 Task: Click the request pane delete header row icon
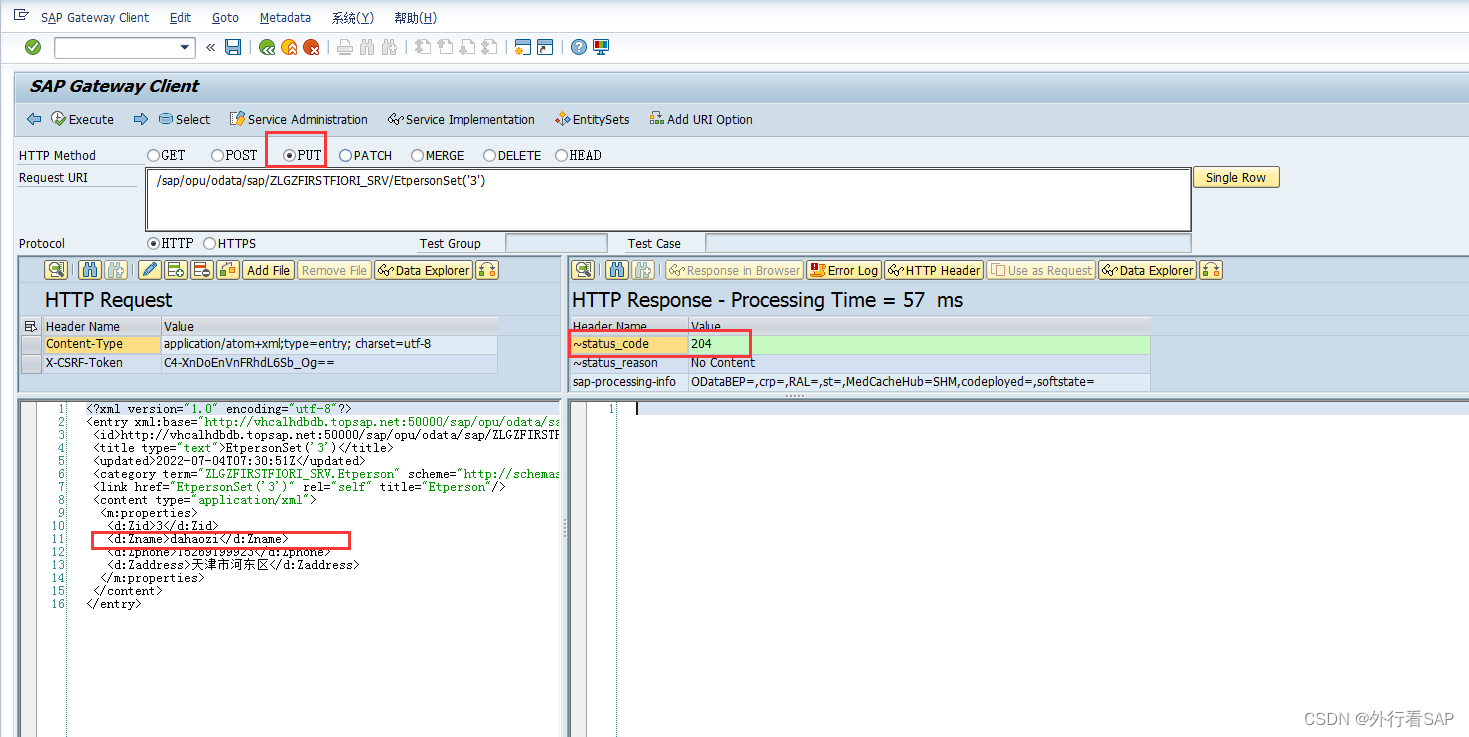201,270
